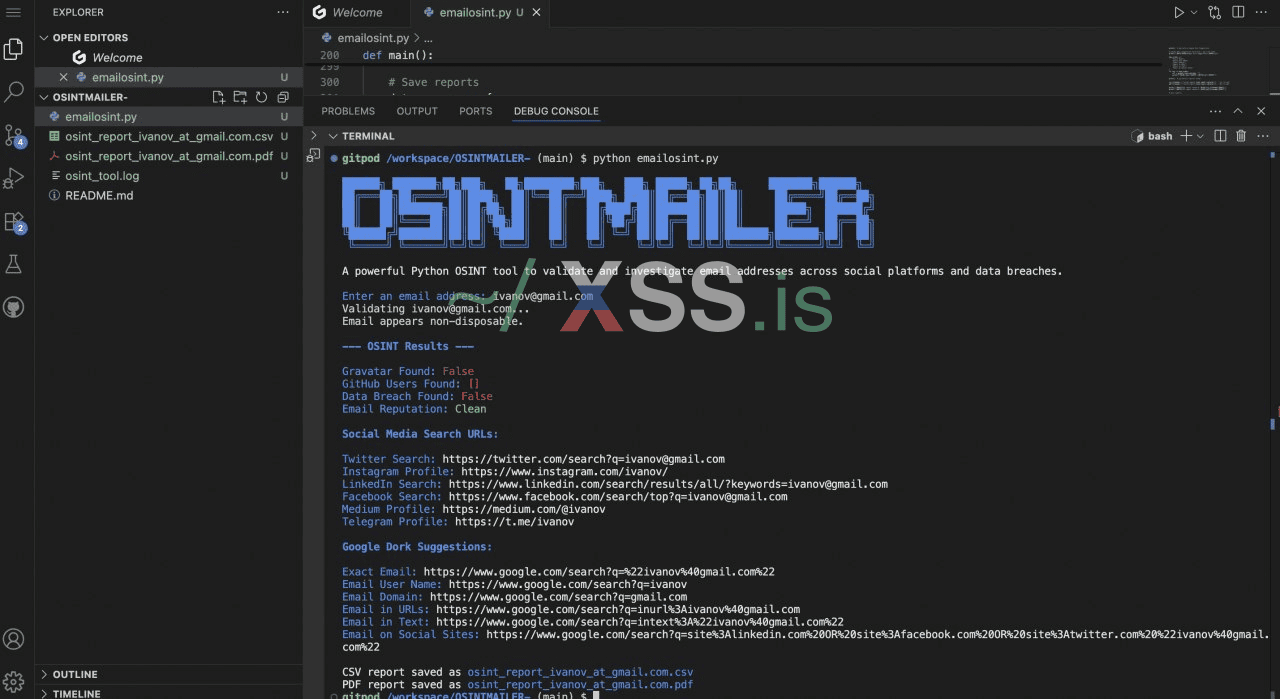The height and width of the screenshot is (699, 1280).
Task: Maximize the panel size chevron
Action: pyautogui.click(x=1238, y=111)
